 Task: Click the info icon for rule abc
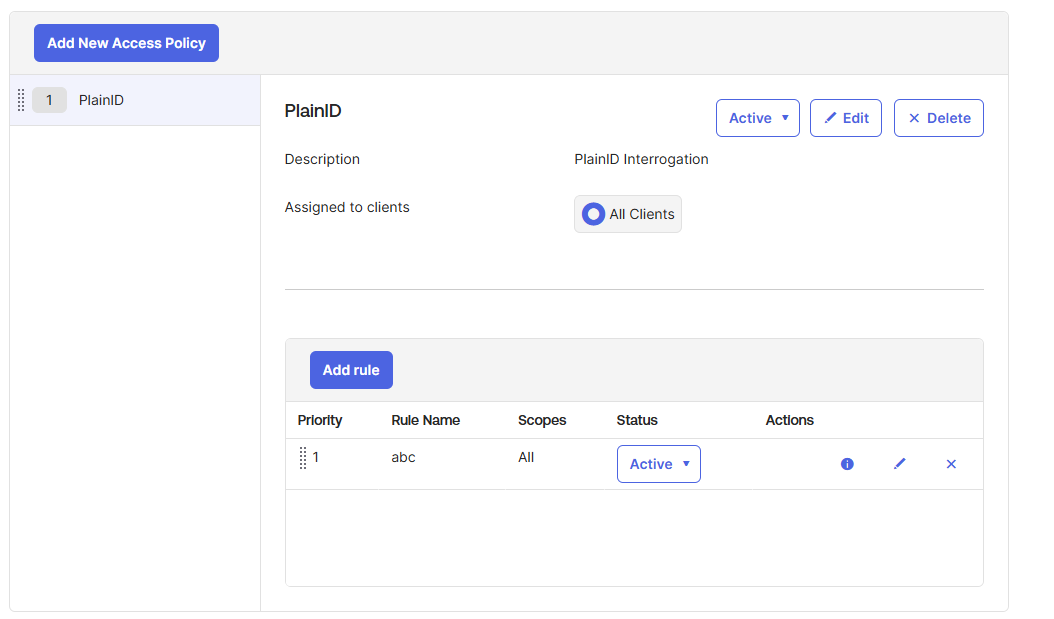coord(847,464)
